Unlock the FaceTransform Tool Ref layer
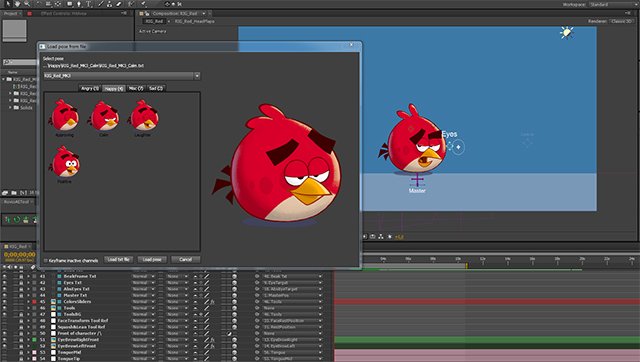This screenshot has width=640, height=362. (x=21, y=321)
